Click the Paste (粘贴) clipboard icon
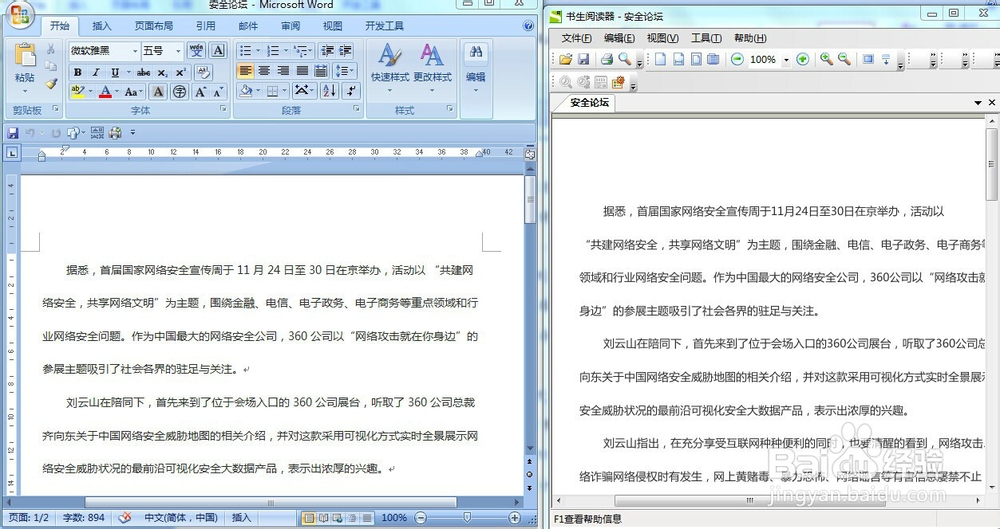The width and height of the screenshot is (1000, 529). [24, 56]
